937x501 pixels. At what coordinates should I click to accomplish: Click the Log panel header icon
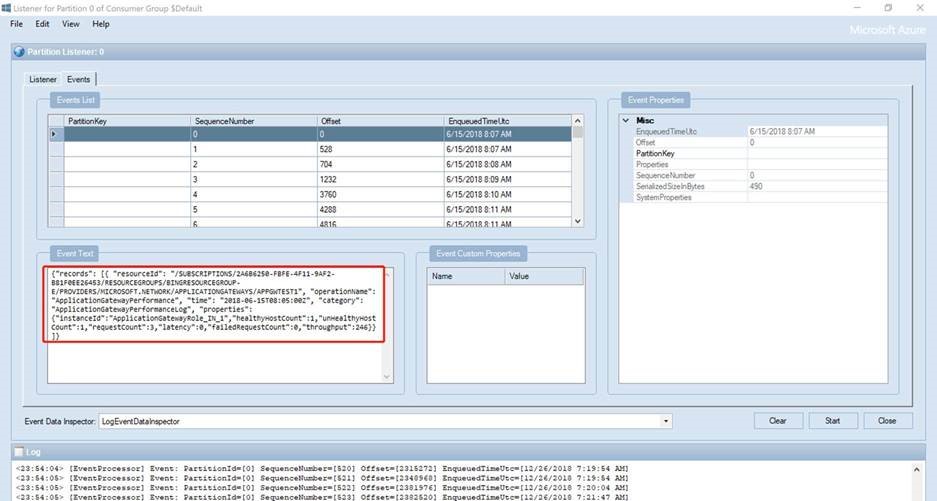tap(18, 452)
